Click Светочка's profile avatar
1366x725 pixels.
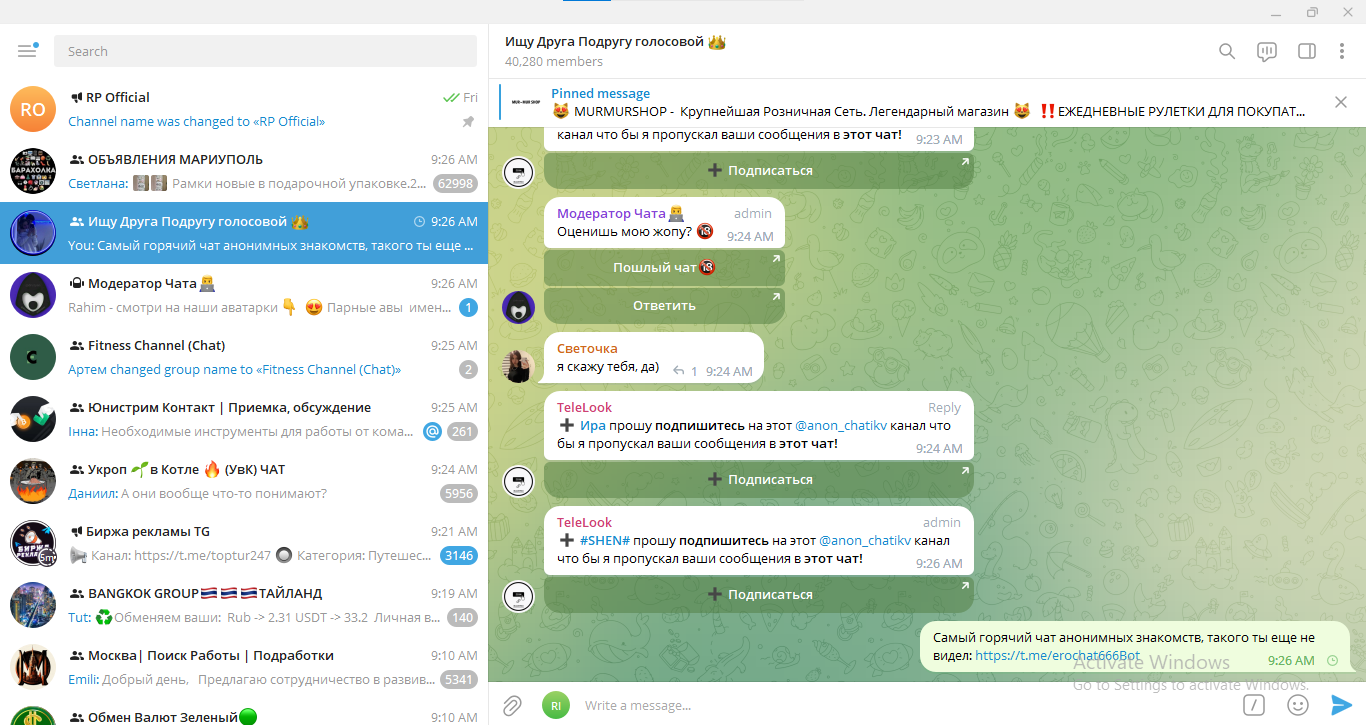[518, 365]
